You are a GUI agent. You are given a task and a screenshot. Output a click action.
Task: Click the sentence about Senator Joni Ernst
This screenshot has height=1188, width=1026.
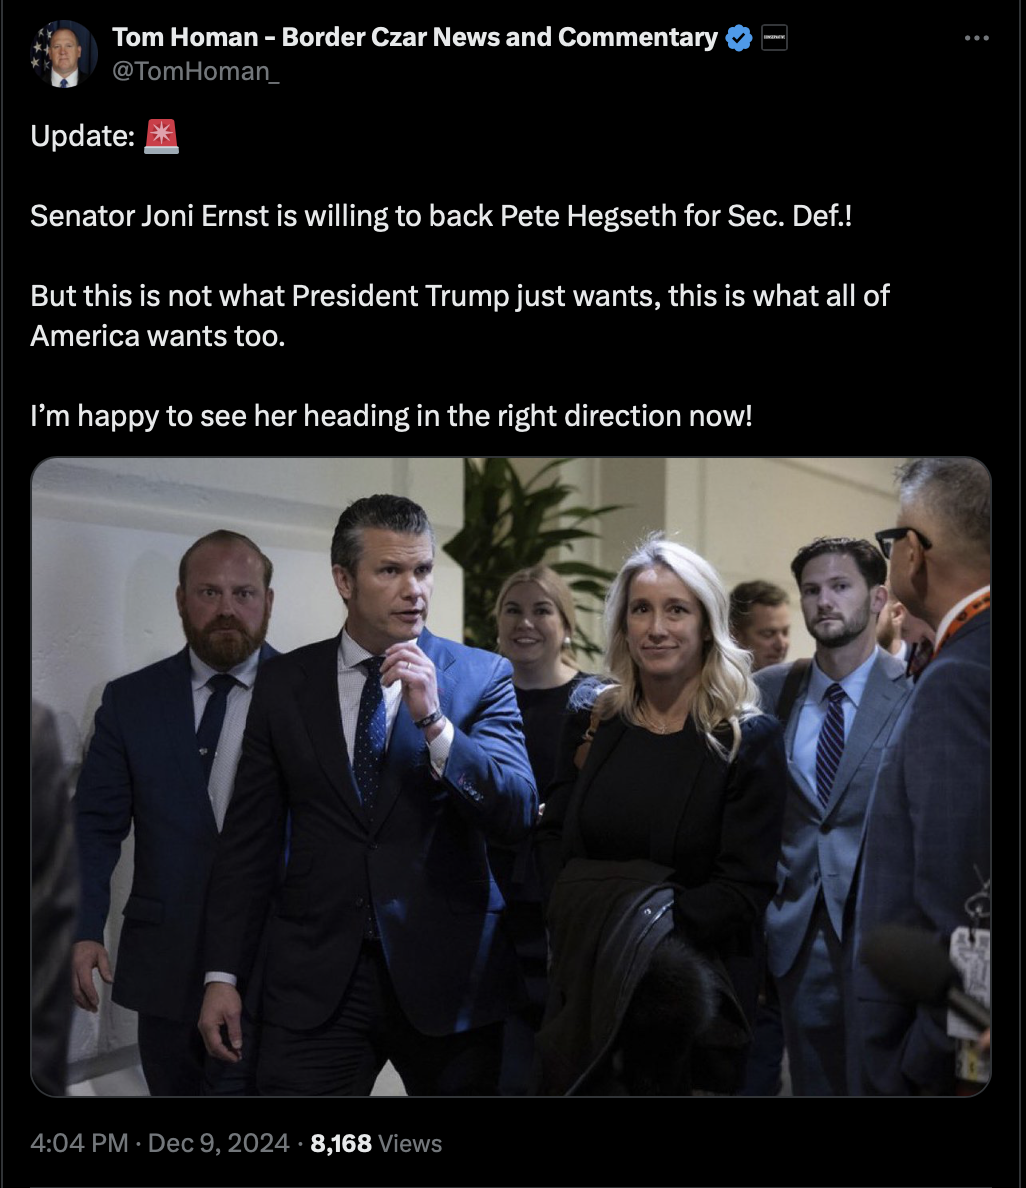(441, 216)
